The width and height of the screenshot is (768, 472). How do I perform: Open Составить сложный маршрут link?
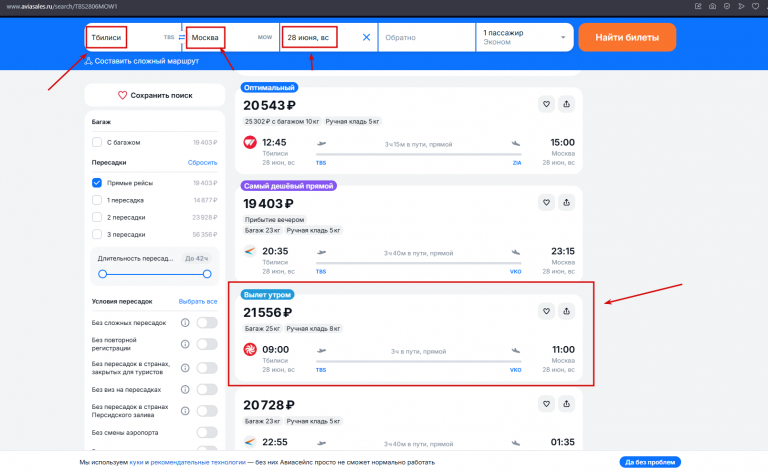[x=146, y=61]
